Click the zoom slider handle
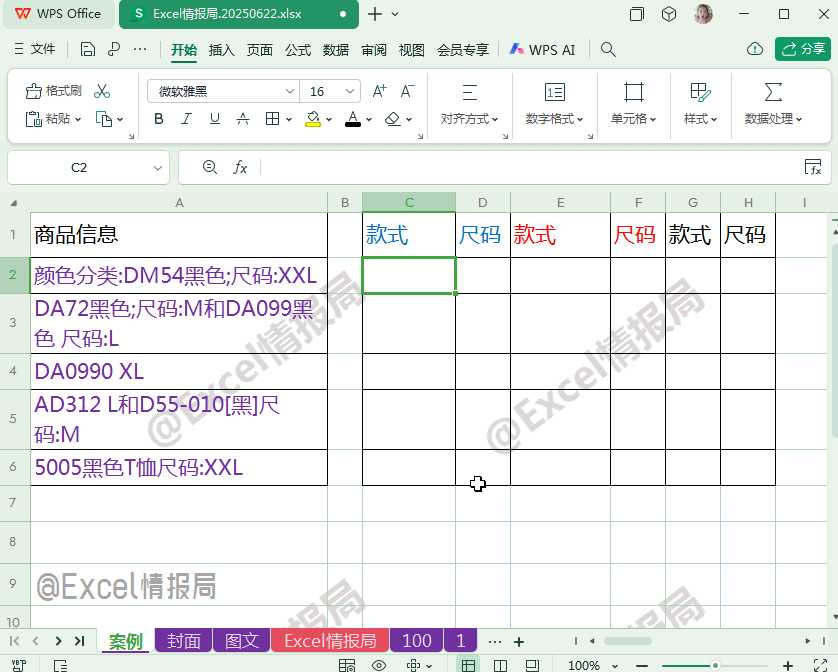The width and height of the screenshot is (838, 672). coord(715,666)
